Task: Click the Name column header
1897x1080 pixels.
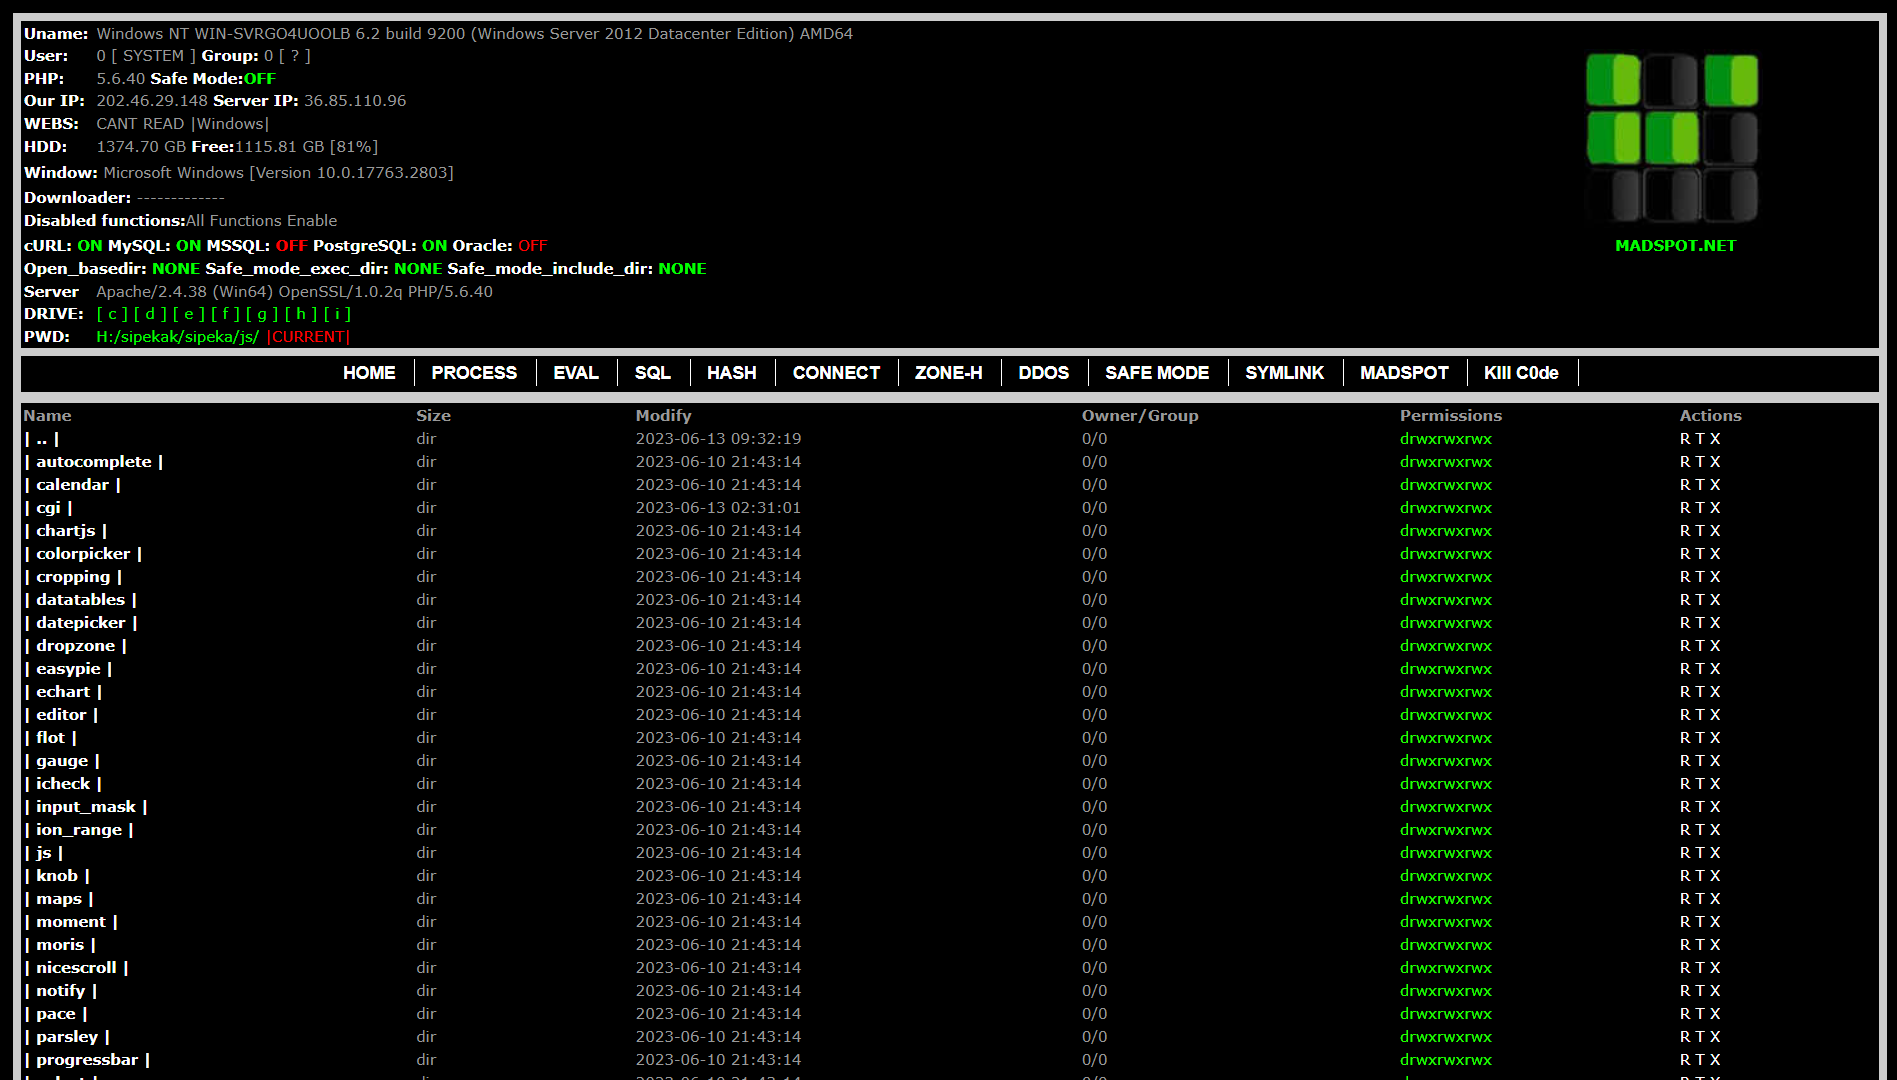Action: (47, 416)
